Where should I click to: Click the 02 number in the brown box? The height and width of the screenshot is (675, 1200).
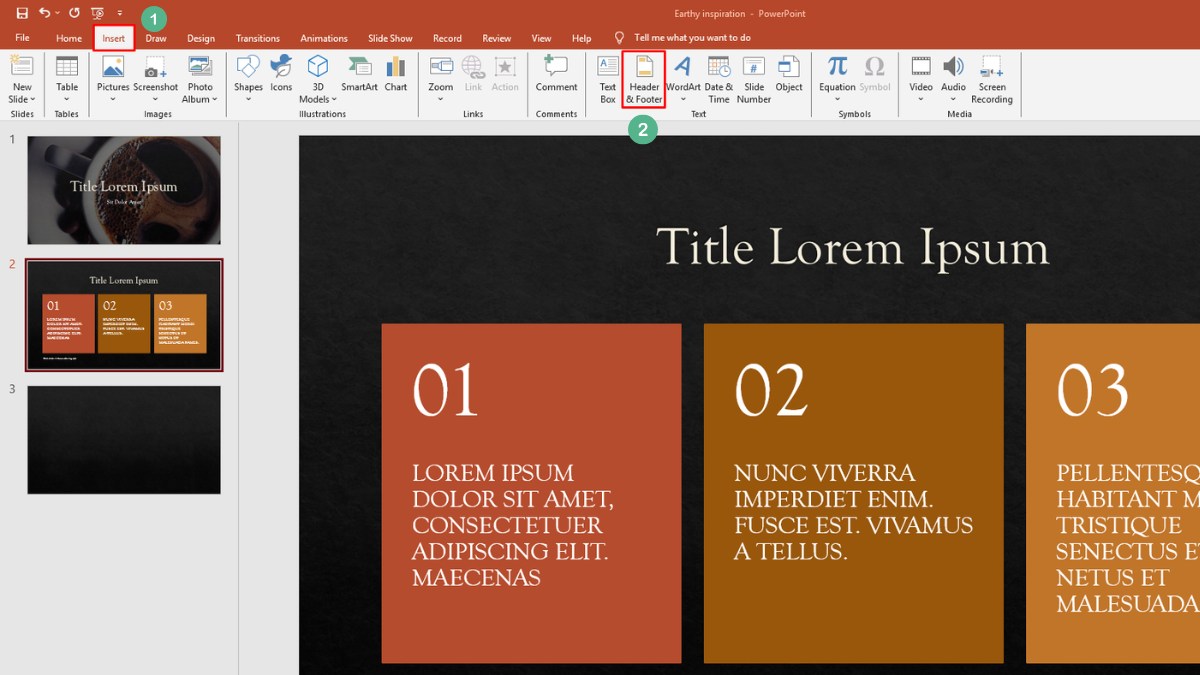point(770,390)
